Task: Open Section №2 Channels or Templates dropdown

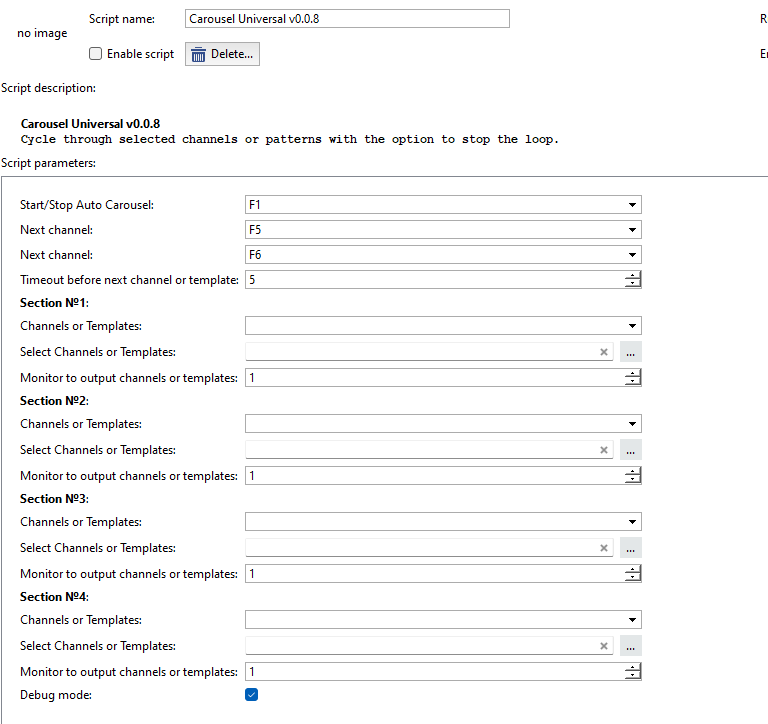Action: tap(443, 424)
